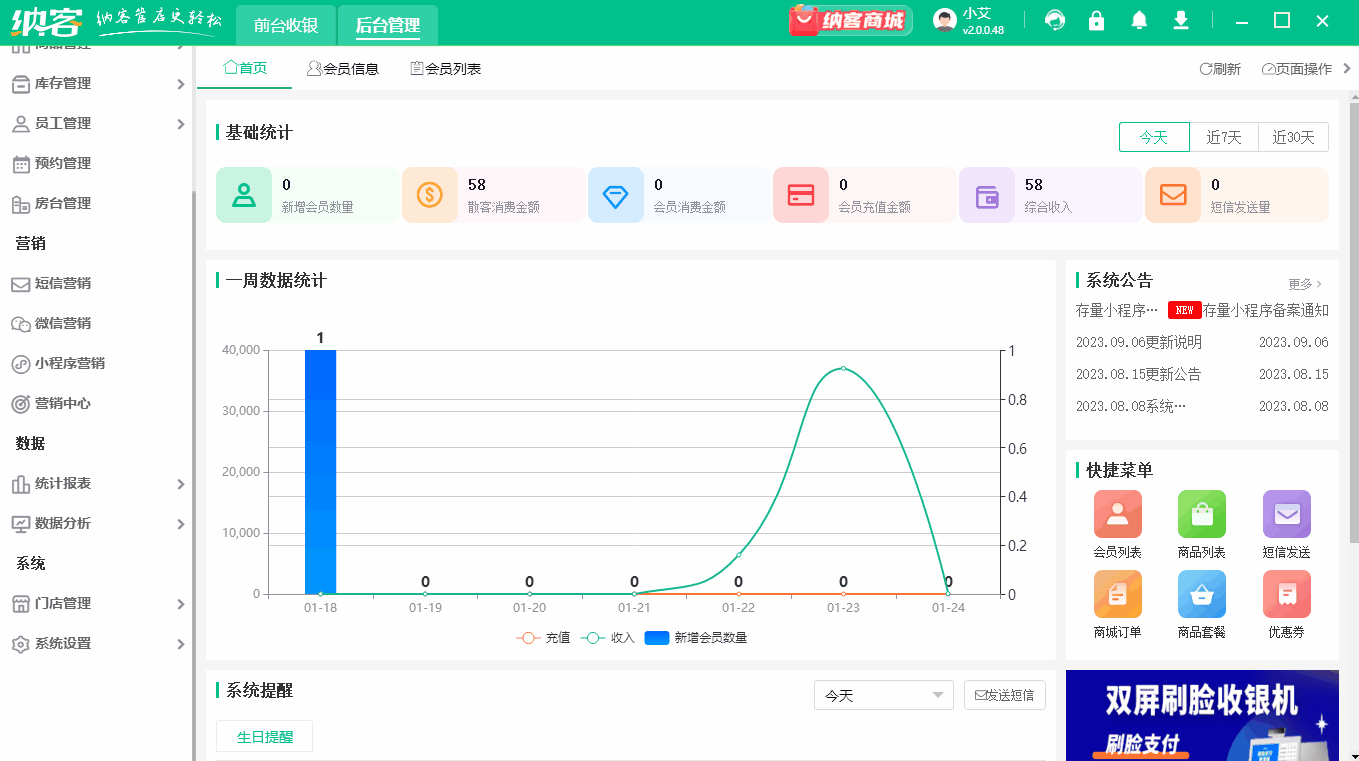This screenshot has width=1359, height=761.
Task: Open the 会员列表 quick menu icon
Action: (1117, 513)
